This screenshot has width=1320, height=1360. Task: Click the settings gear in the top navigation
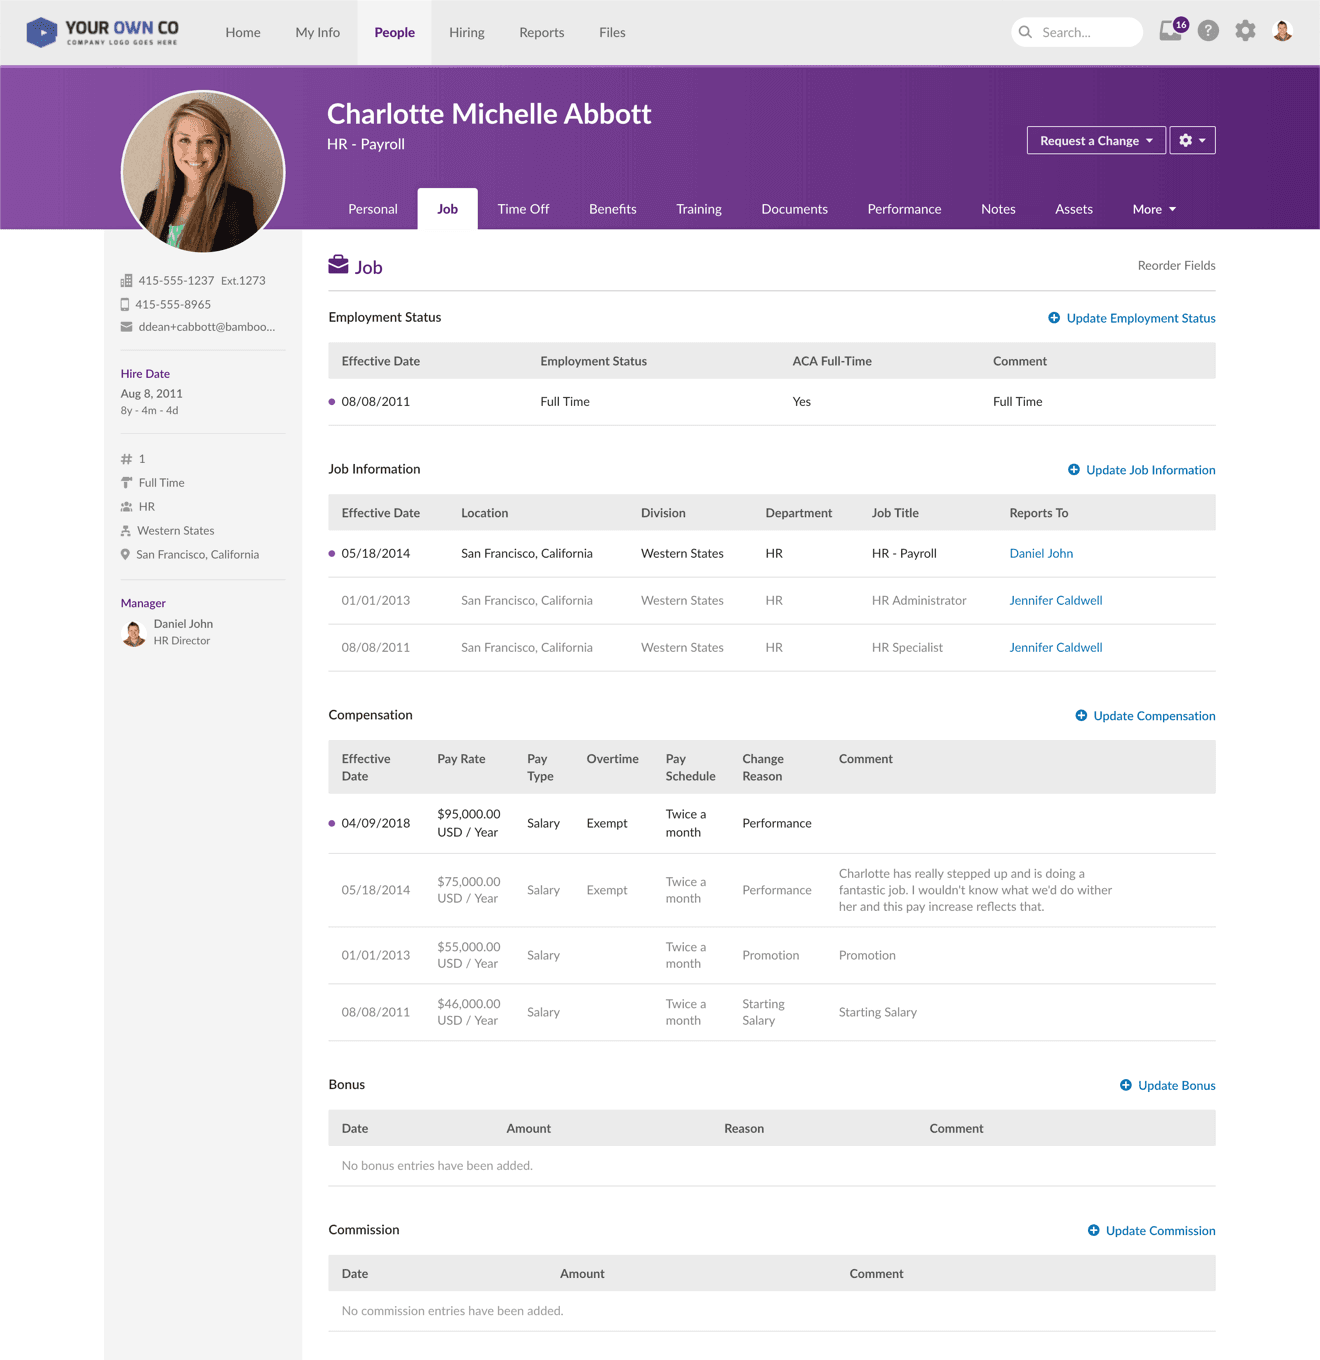(1244, 31)
